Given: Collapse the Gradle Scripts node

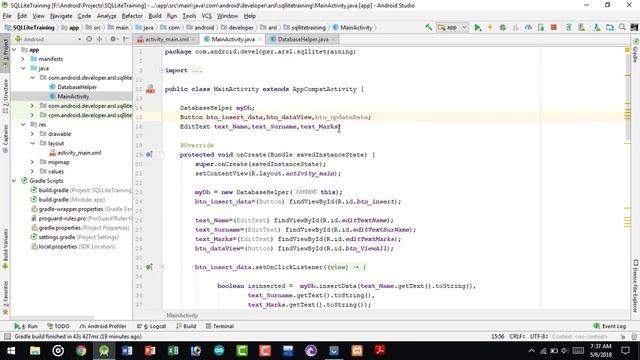Looking at the screenshot, I should [x=14, y=181].
